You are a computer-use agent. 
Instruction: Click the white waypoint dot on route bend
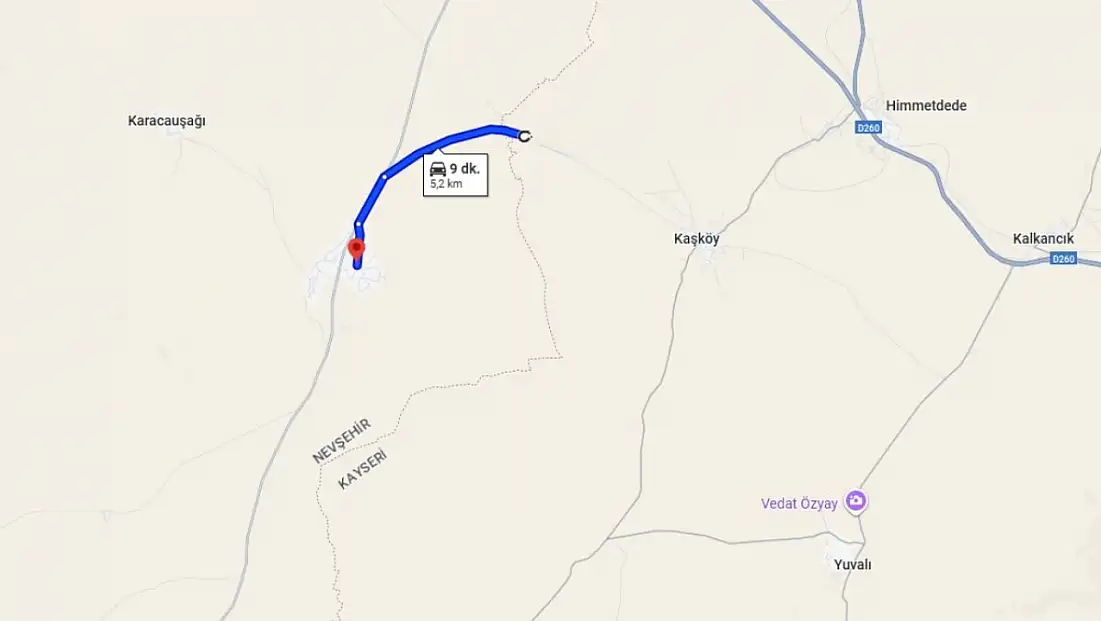[384, 177]
